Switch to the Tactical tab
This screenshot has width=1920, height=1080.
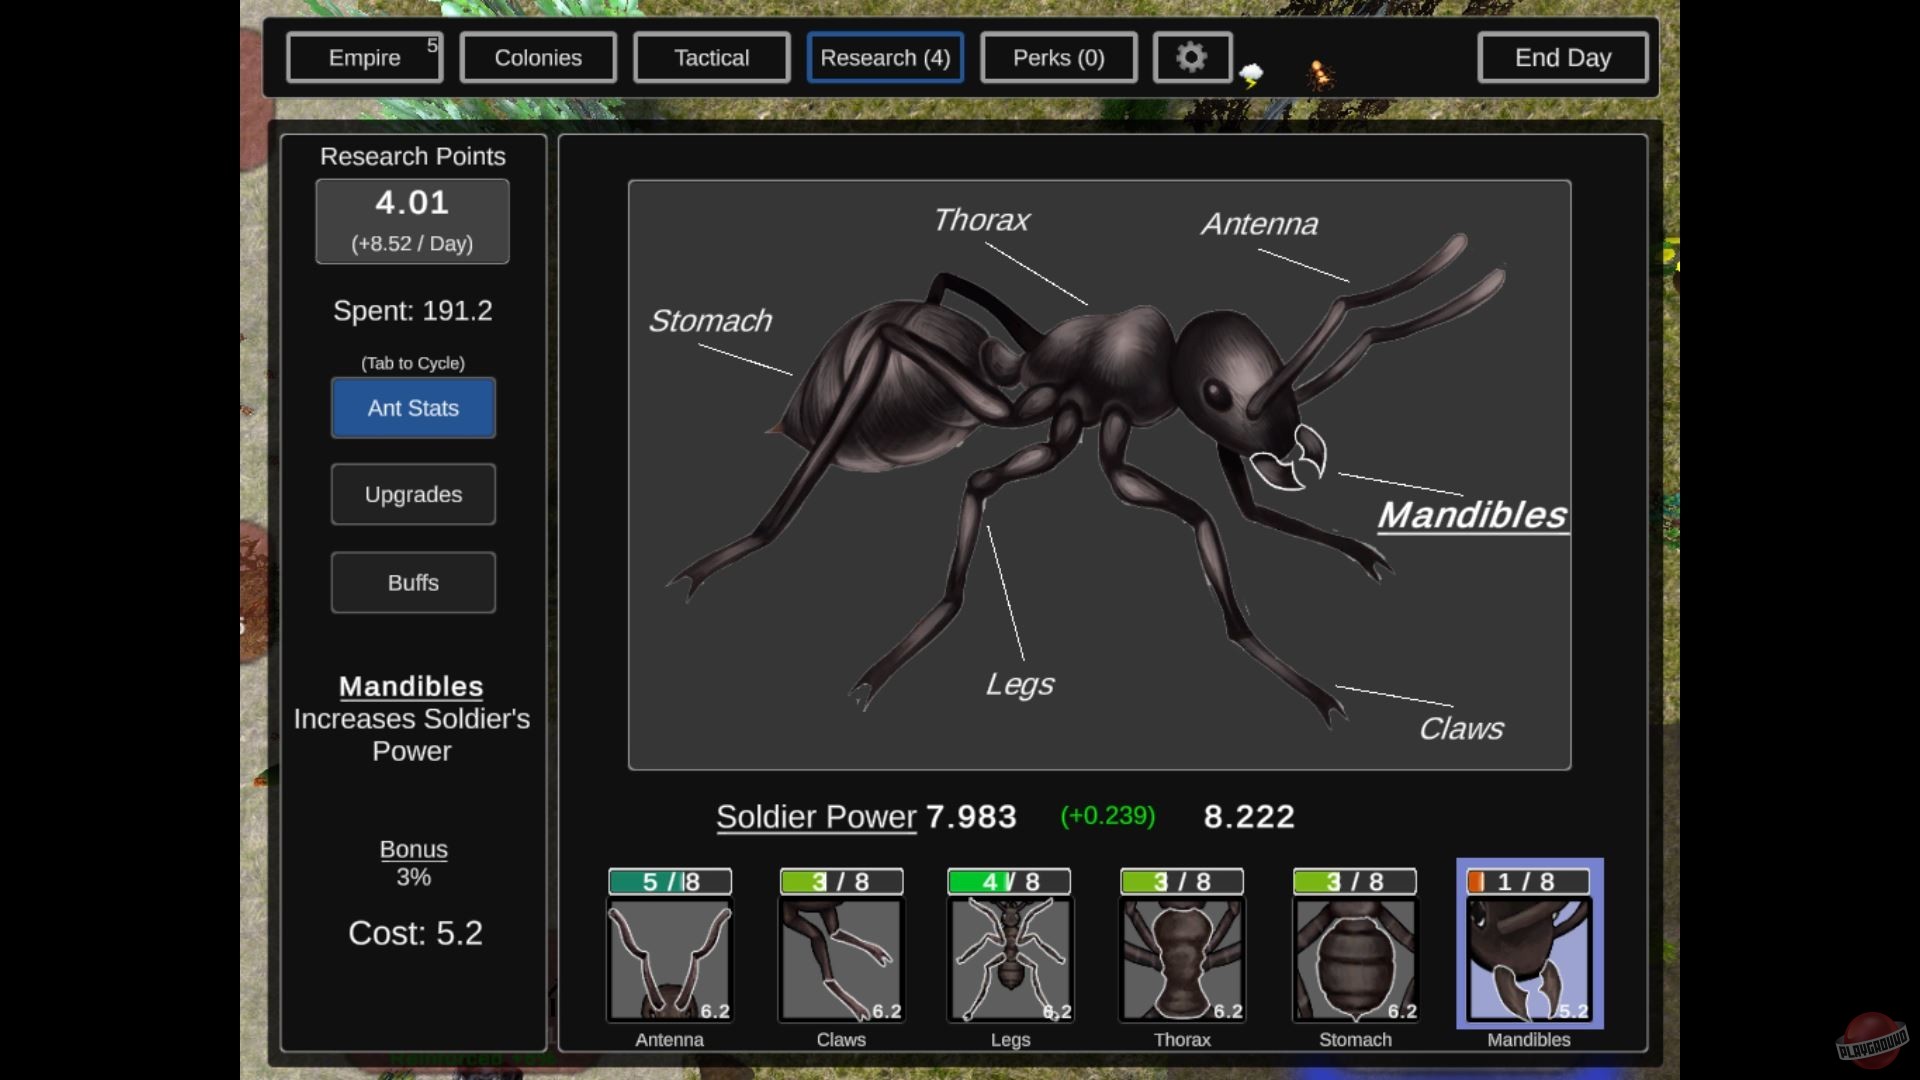coord(711,57)
